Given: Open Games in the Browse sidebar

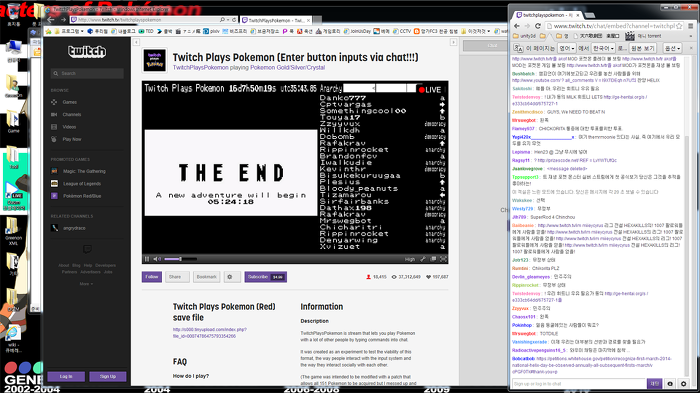Looking at the screenshot, I should point(69,102).
